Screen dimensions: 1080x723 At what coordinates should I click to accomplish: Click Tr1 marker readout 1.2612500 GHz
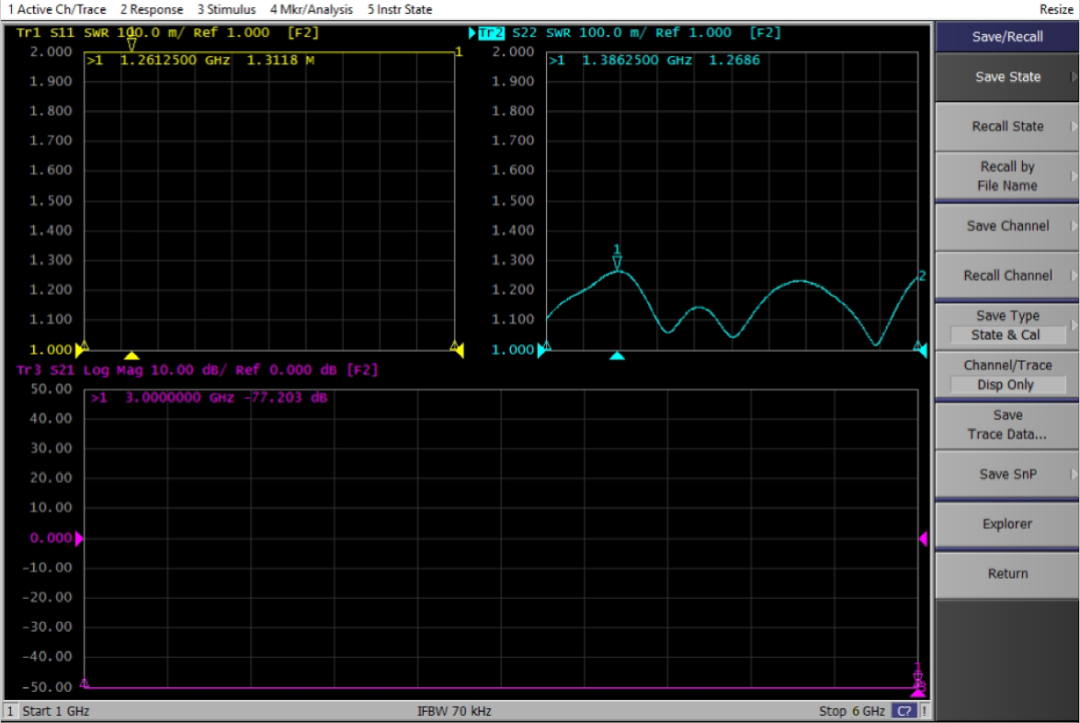[x=175, y=60]
